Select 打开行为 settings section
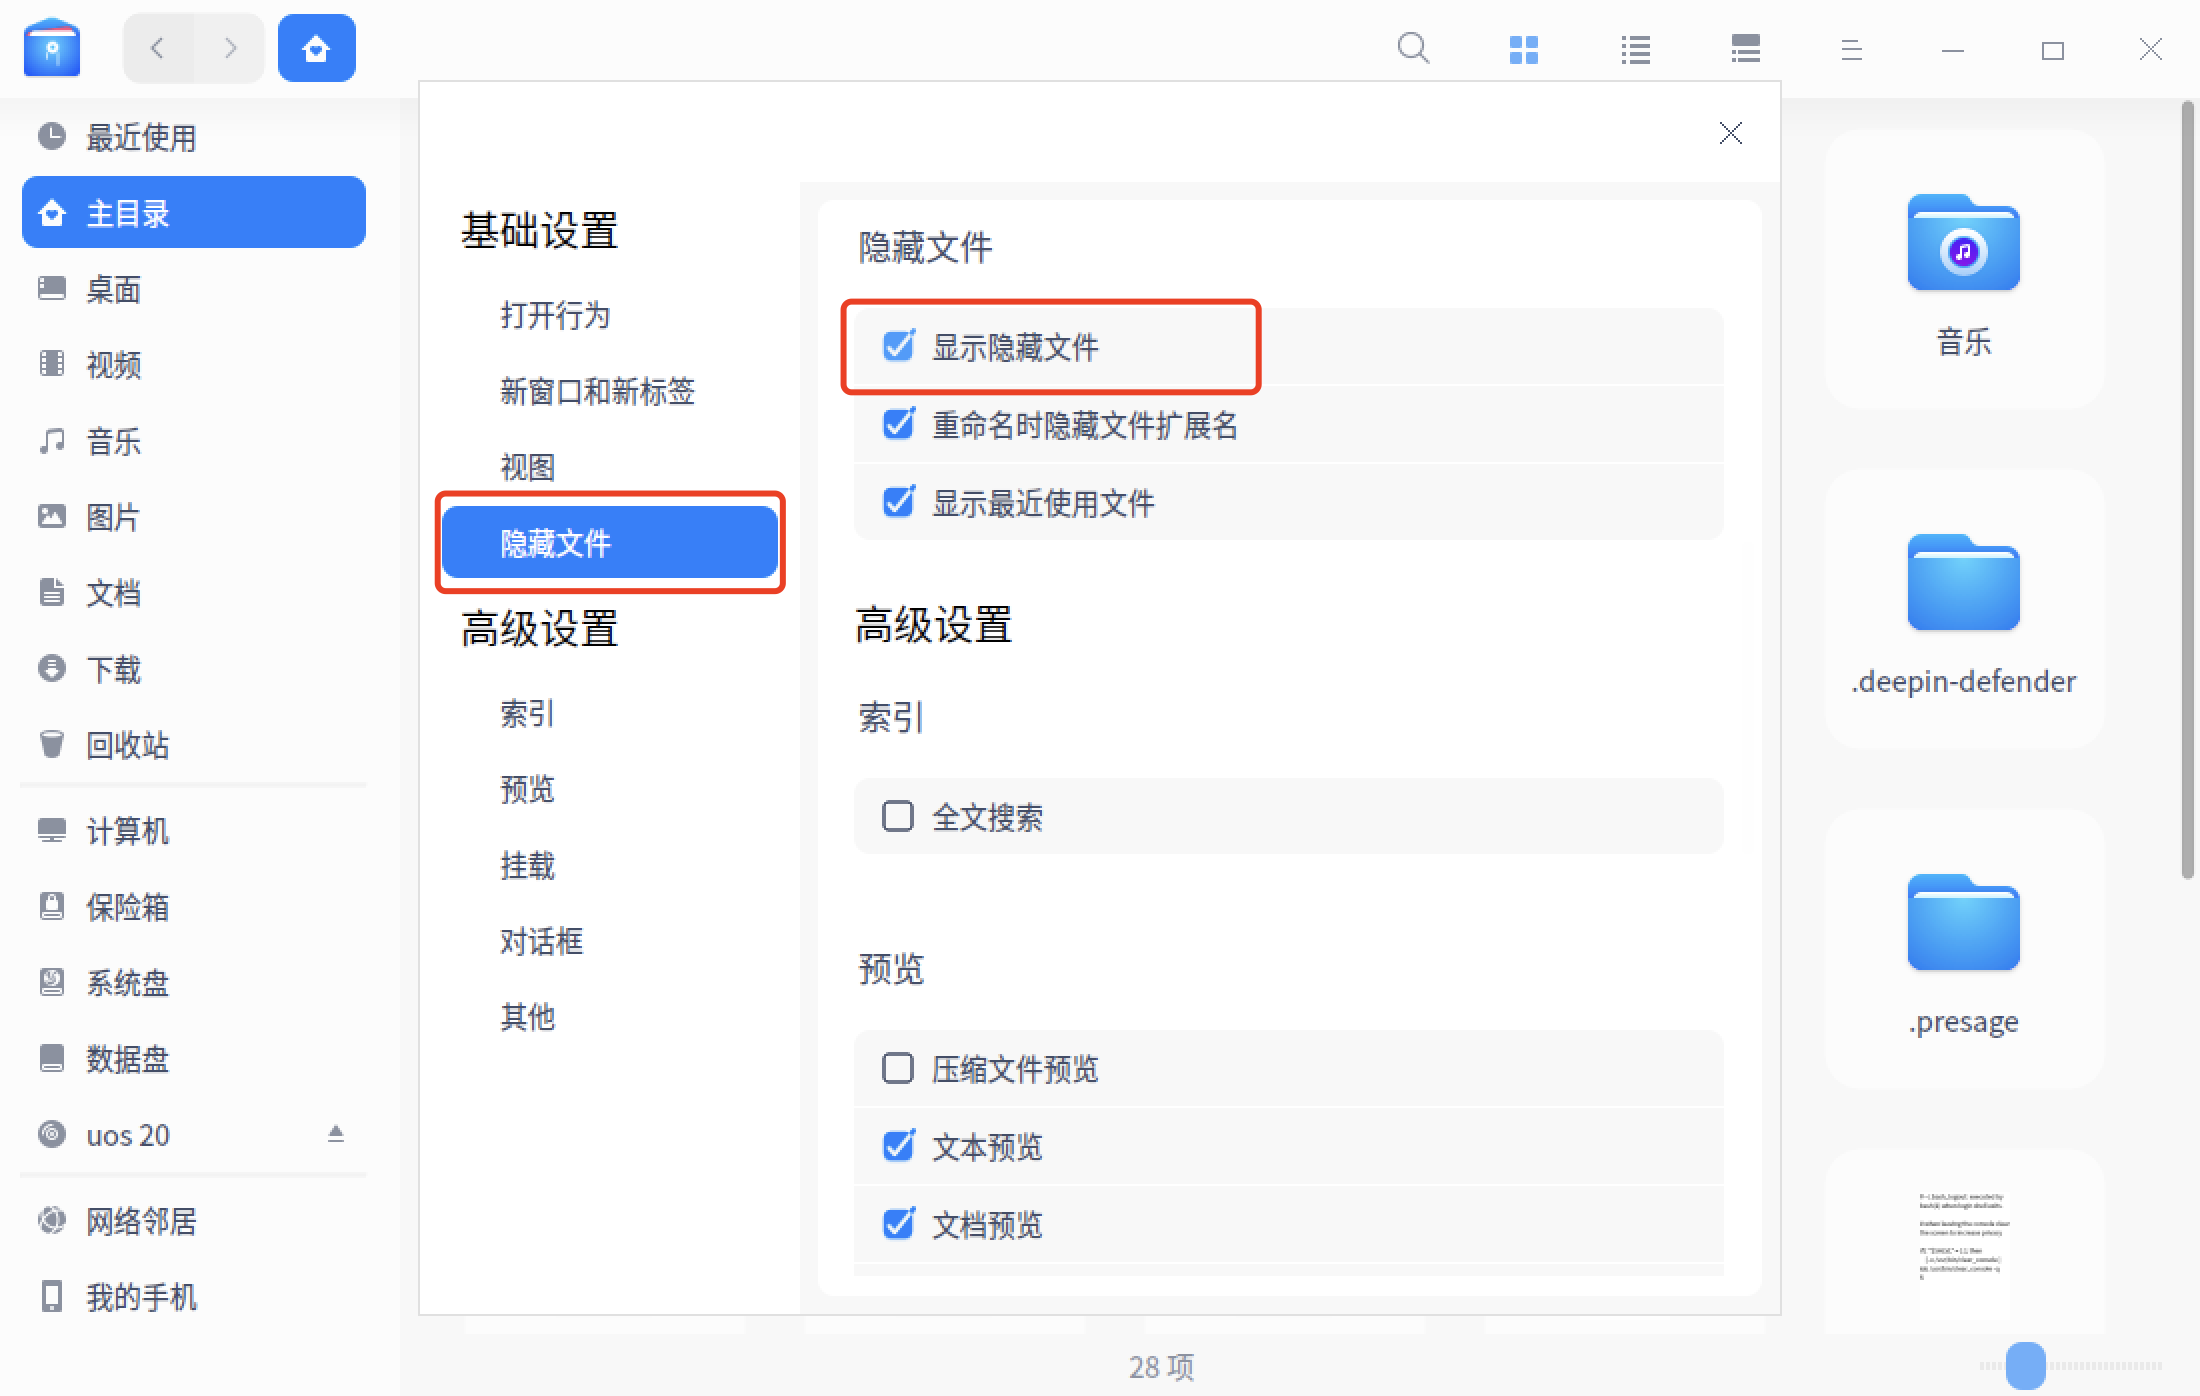This screenshot has height=1396, width=2200. [555, 315]
